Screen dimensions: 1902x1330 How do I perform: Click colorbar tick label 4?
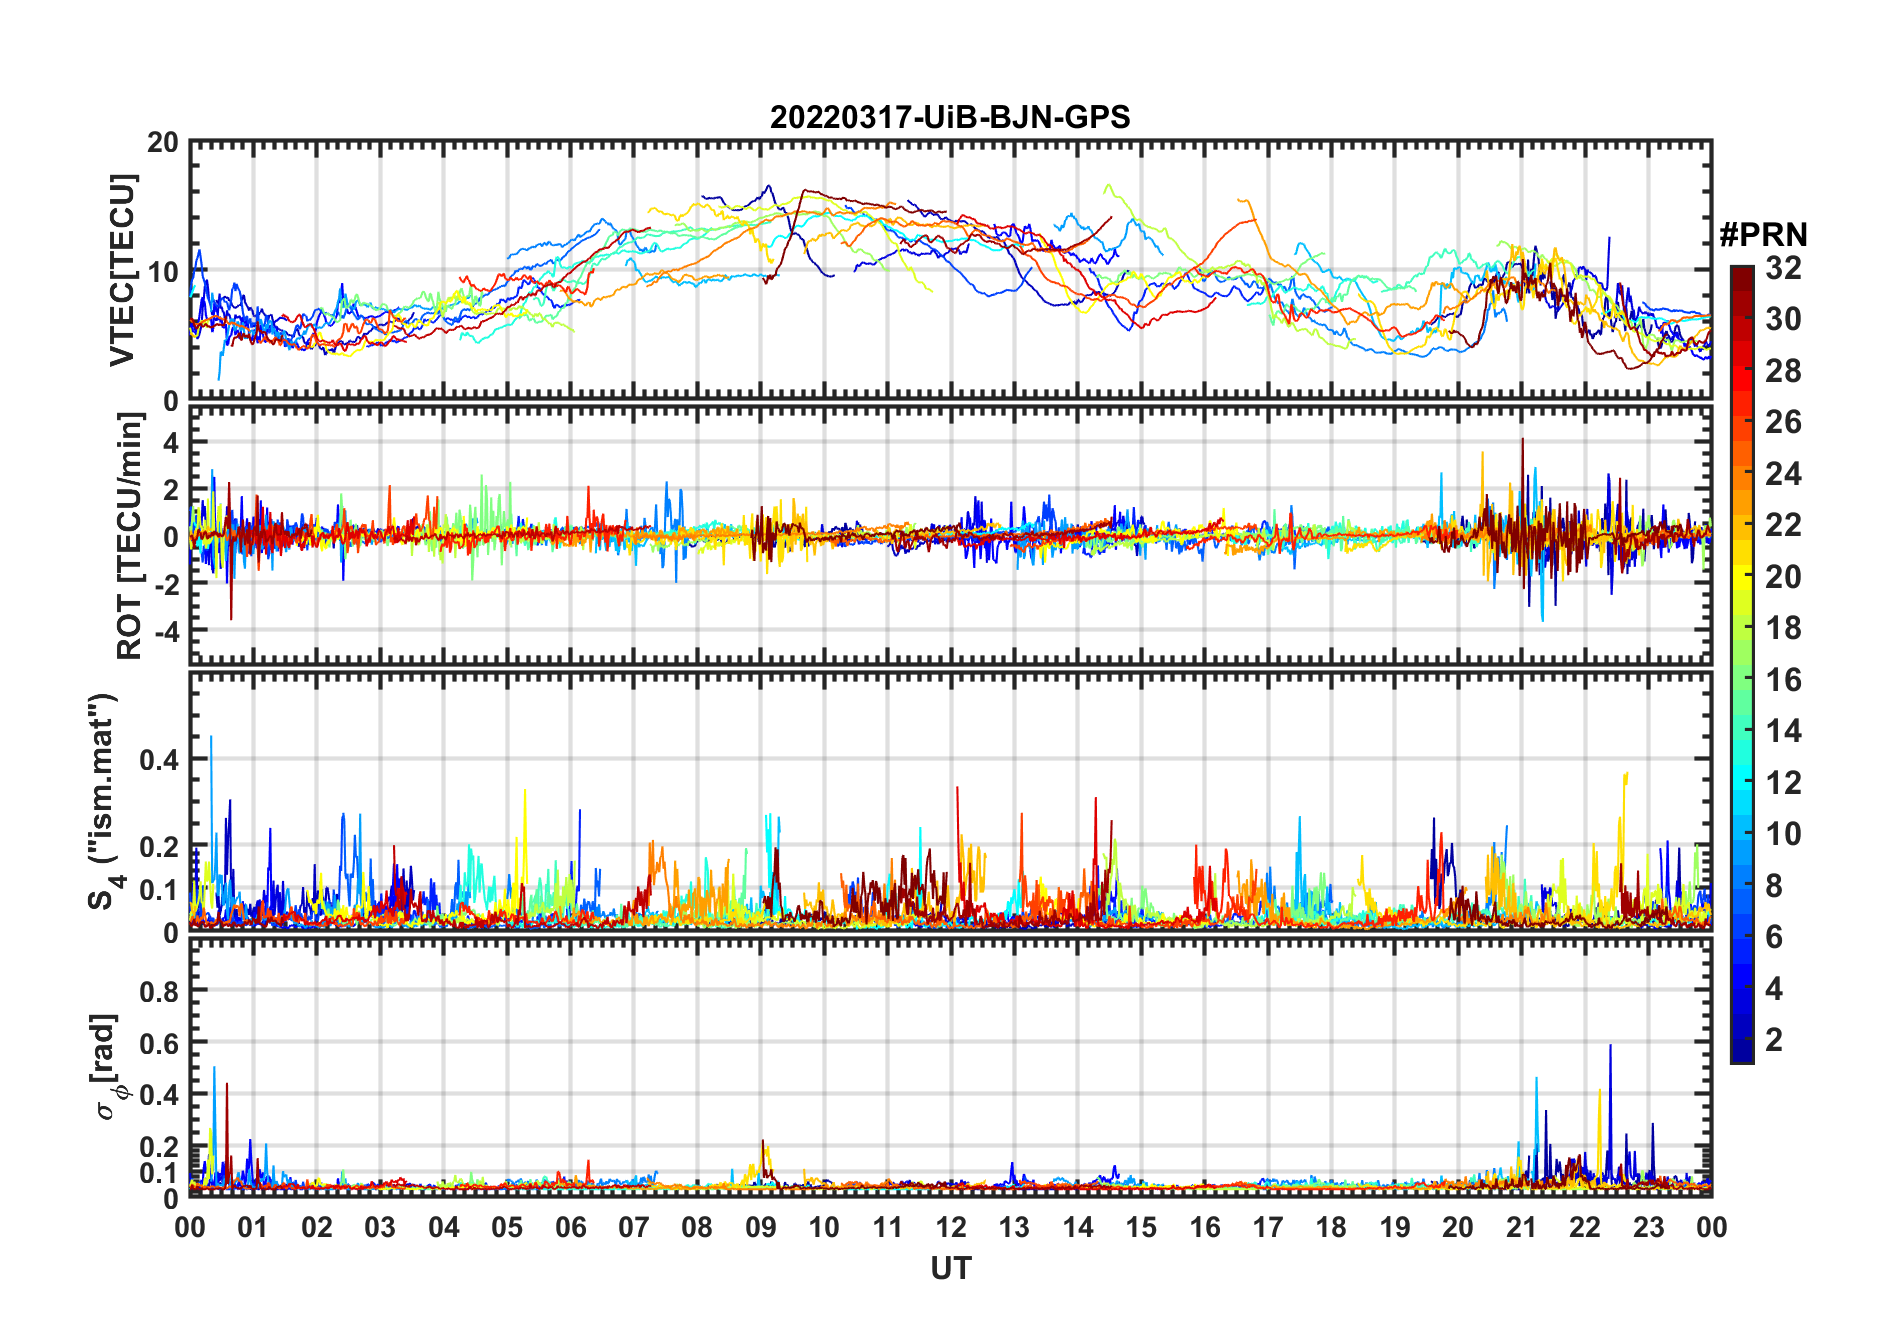coord(1774,989)
